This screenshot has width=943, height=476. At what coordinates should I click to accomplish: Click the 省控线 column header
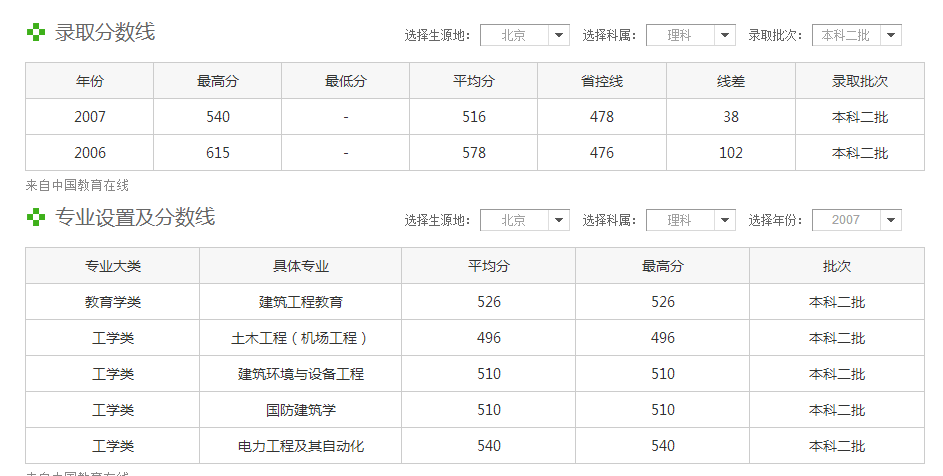tap(601, 81)
